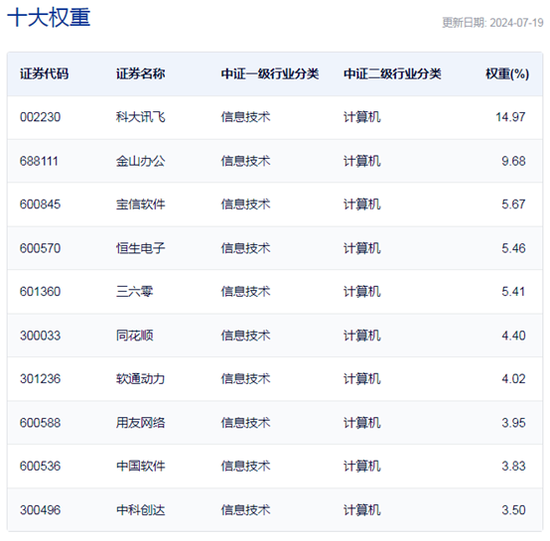550x541 pixels.
Task: Click 计算机 in the 软通动力 row
Action: [362, 379]
